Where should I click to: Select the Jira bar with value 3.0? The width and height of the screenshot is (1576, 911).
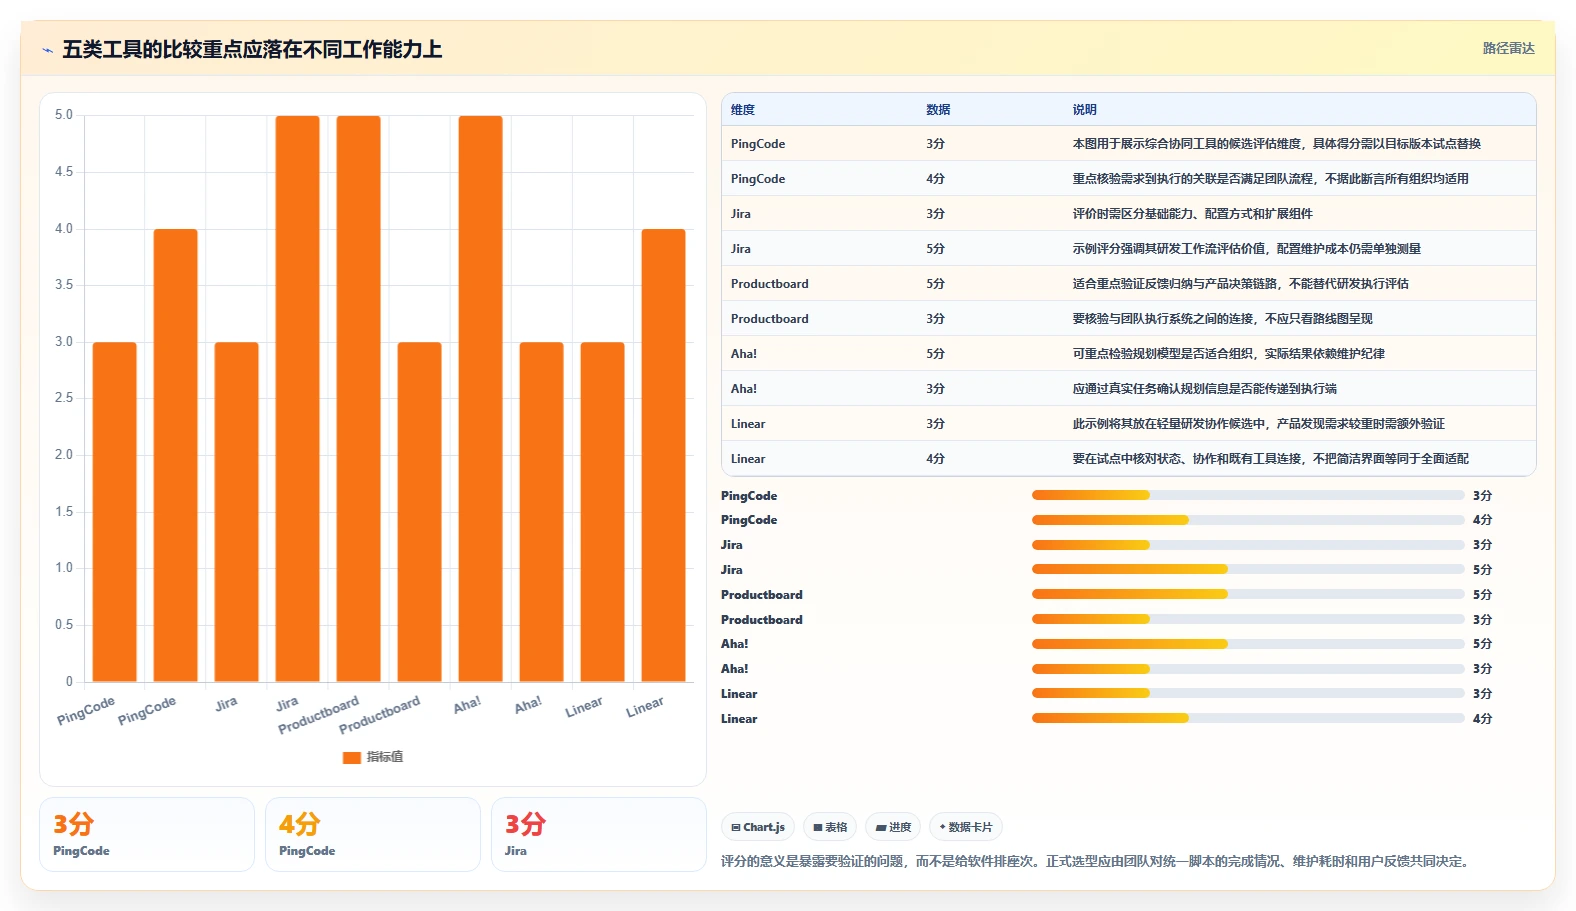coord(237,512)
